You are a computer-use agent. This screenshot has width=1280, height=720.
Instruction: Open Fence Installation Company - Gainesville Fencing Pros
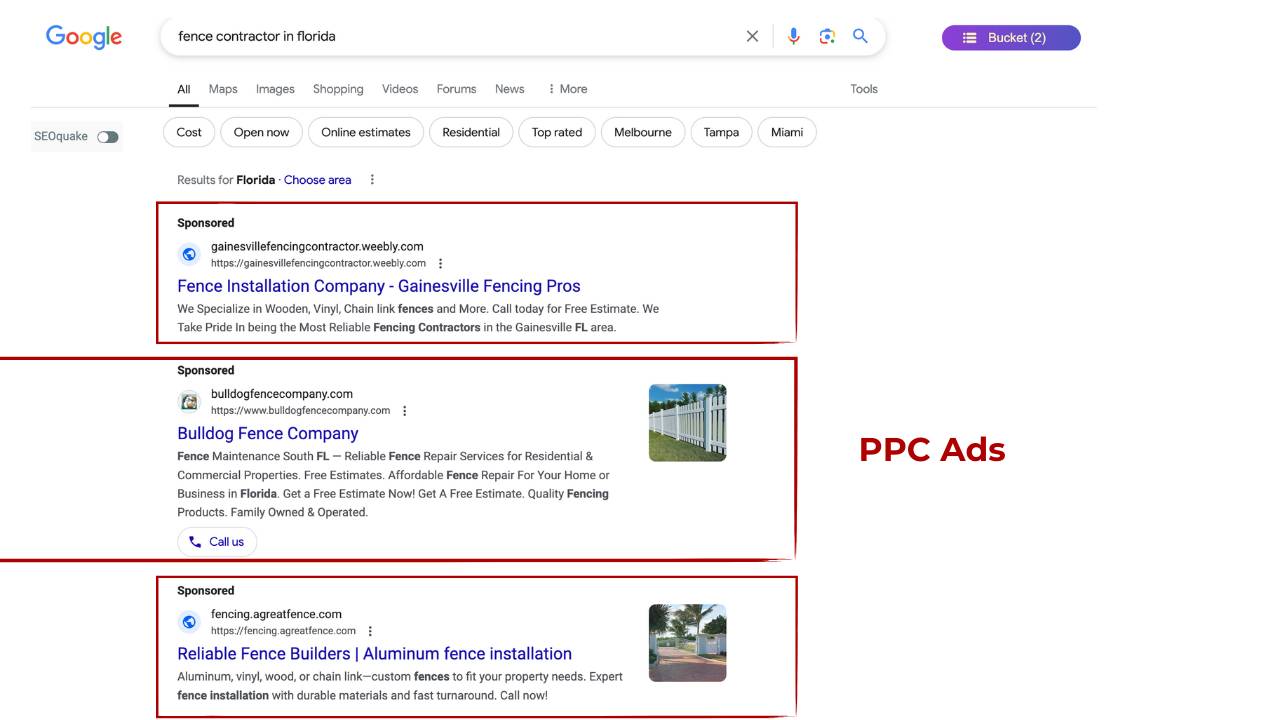click(x=379, y=286)
